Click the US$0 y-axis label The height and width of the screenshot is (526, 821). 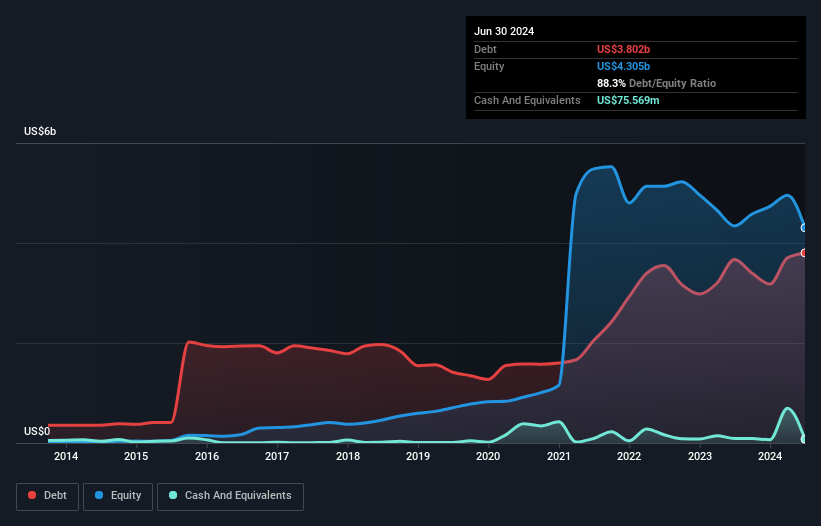point(37,431)
